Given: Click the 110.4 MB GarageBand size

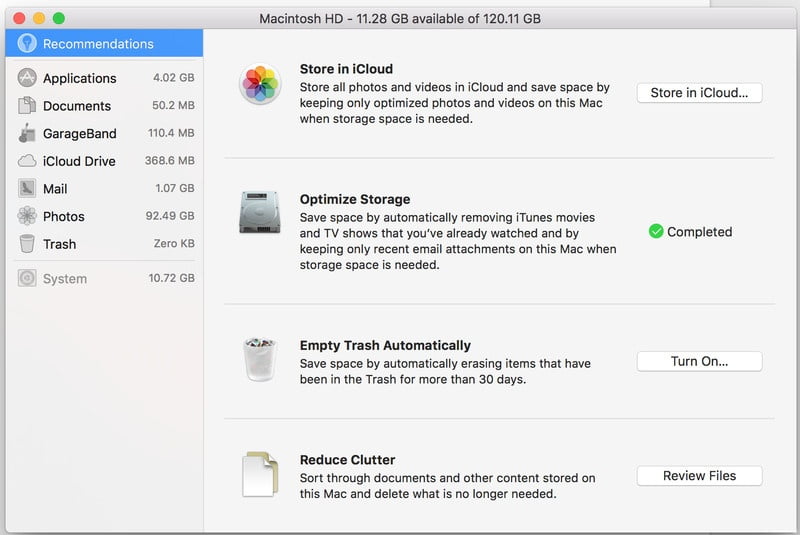Looking at the screenshot, I should (171, 133).
